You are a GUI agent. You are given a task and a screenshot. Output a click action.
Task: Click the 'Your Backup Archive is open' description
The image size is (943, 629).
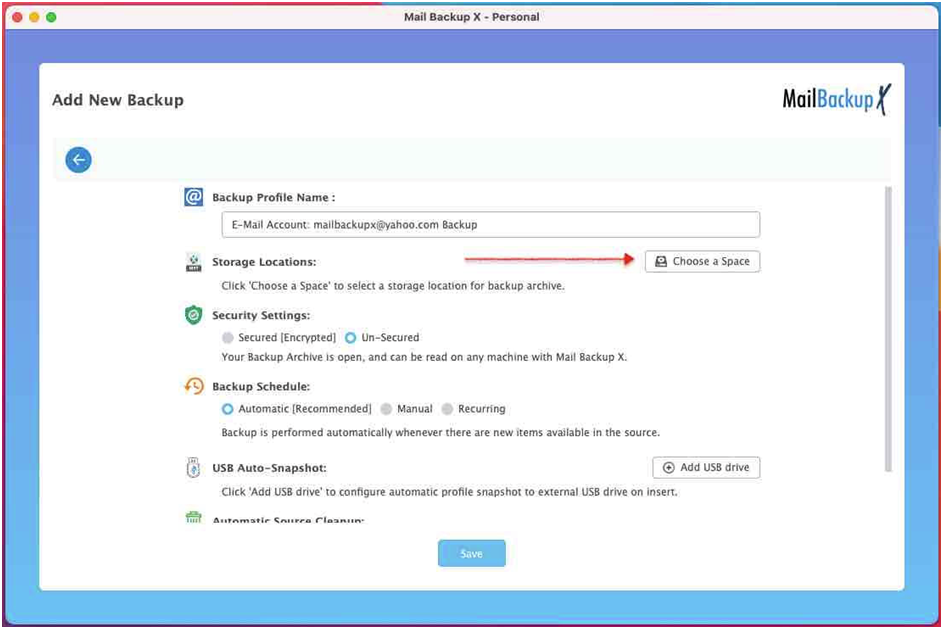(x=424, y=357)
